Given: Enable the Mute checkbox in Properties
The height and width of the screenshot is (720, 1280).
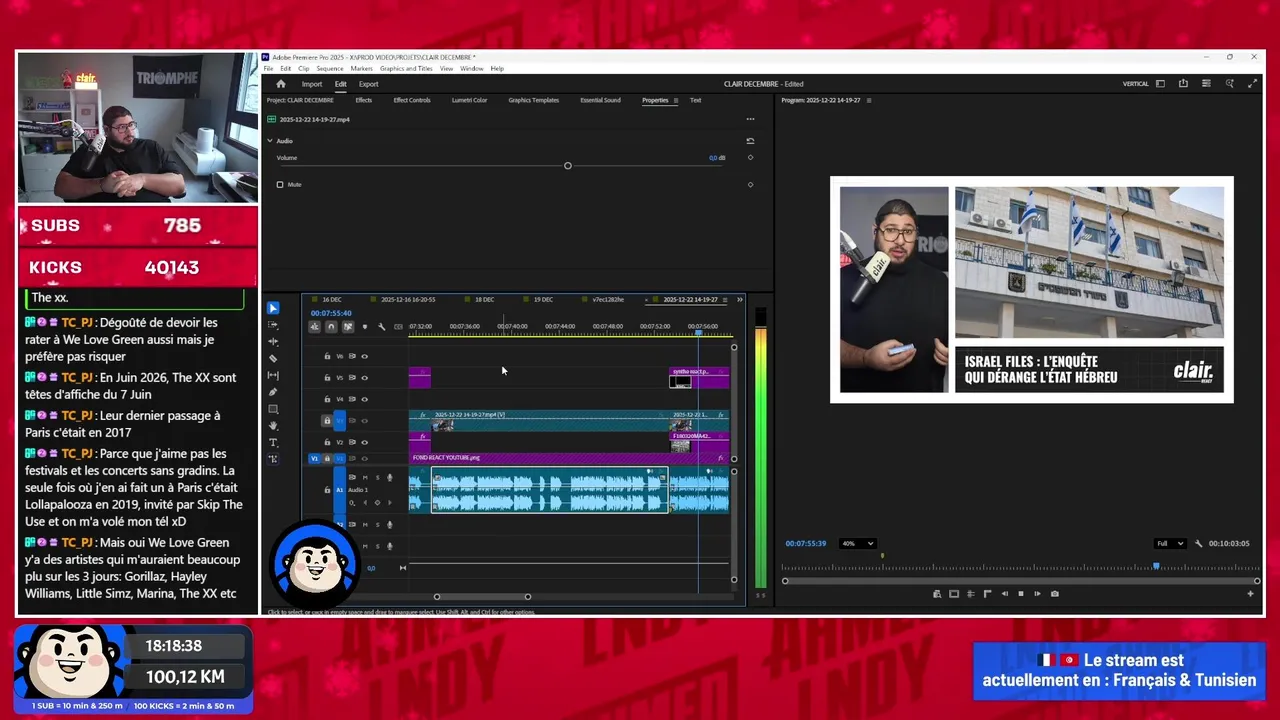Looking at the screenshot, I should point(280,185).
